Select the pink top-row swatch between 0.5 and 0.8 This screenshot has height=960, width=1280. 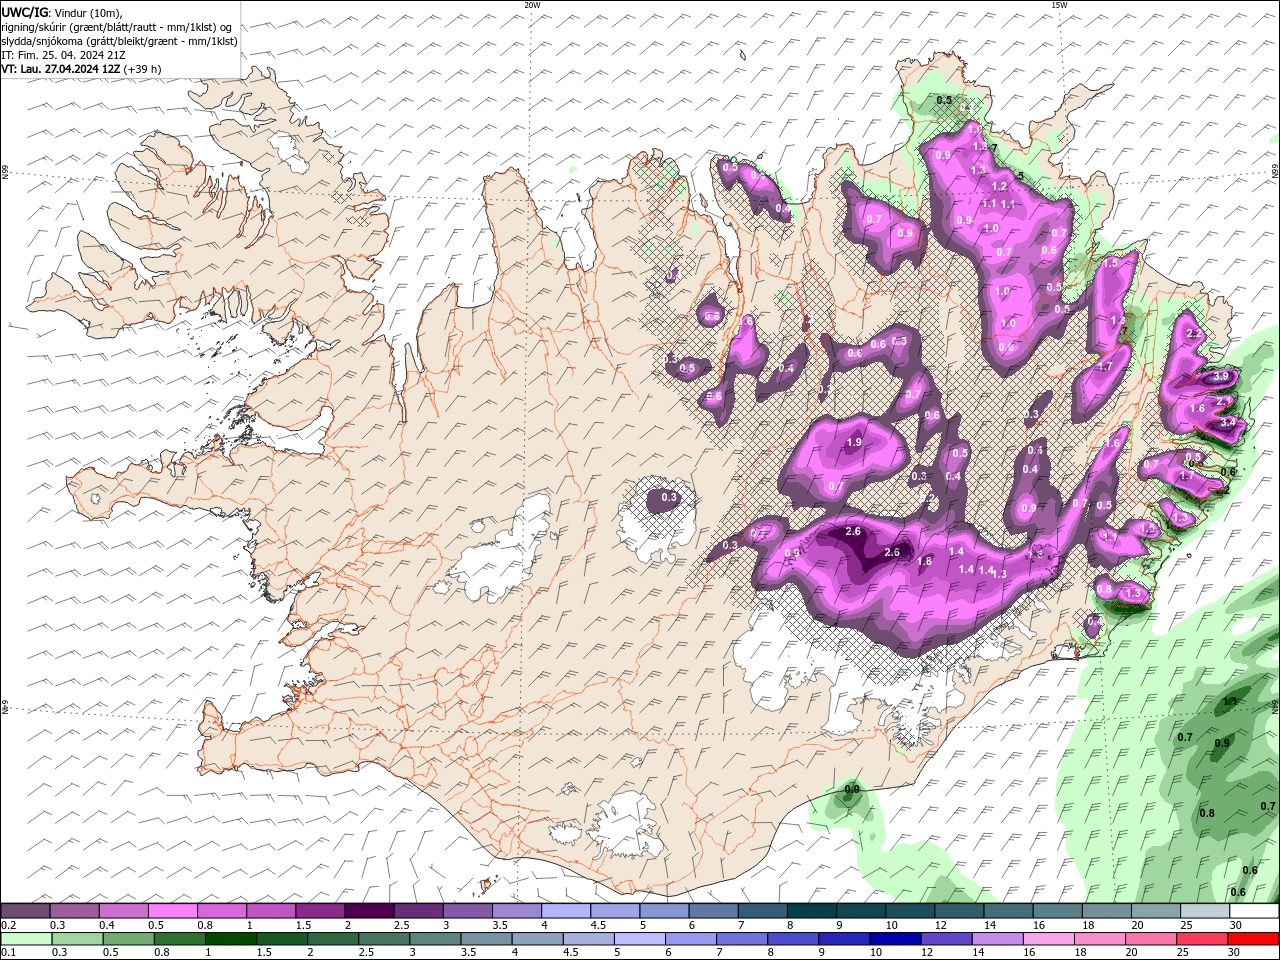click(173, 911)
